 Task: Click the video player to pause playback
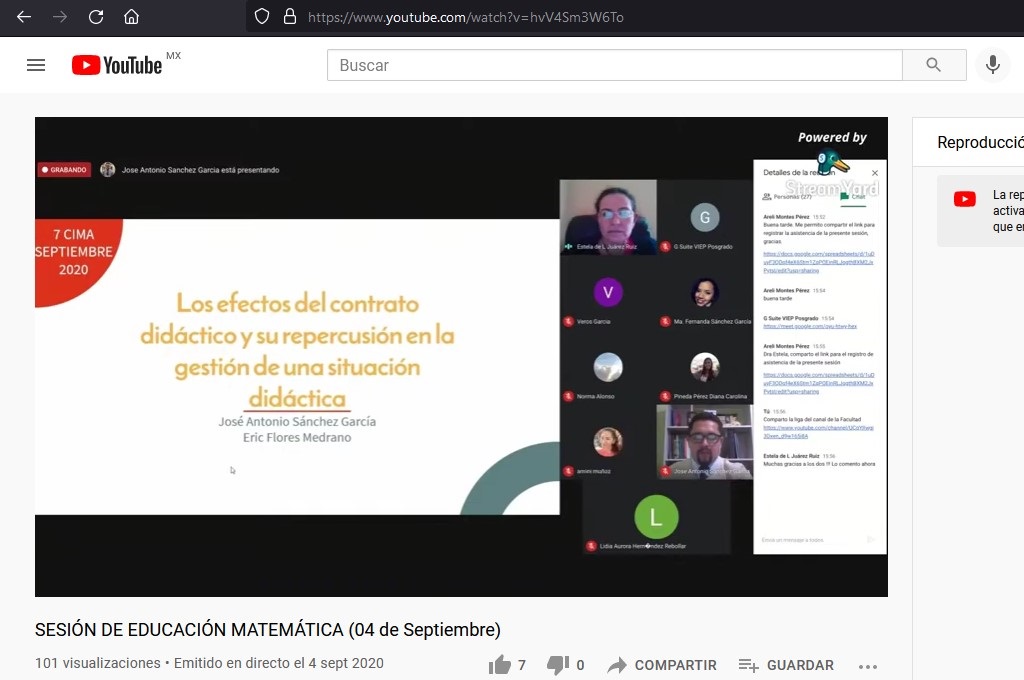(461, 357)
